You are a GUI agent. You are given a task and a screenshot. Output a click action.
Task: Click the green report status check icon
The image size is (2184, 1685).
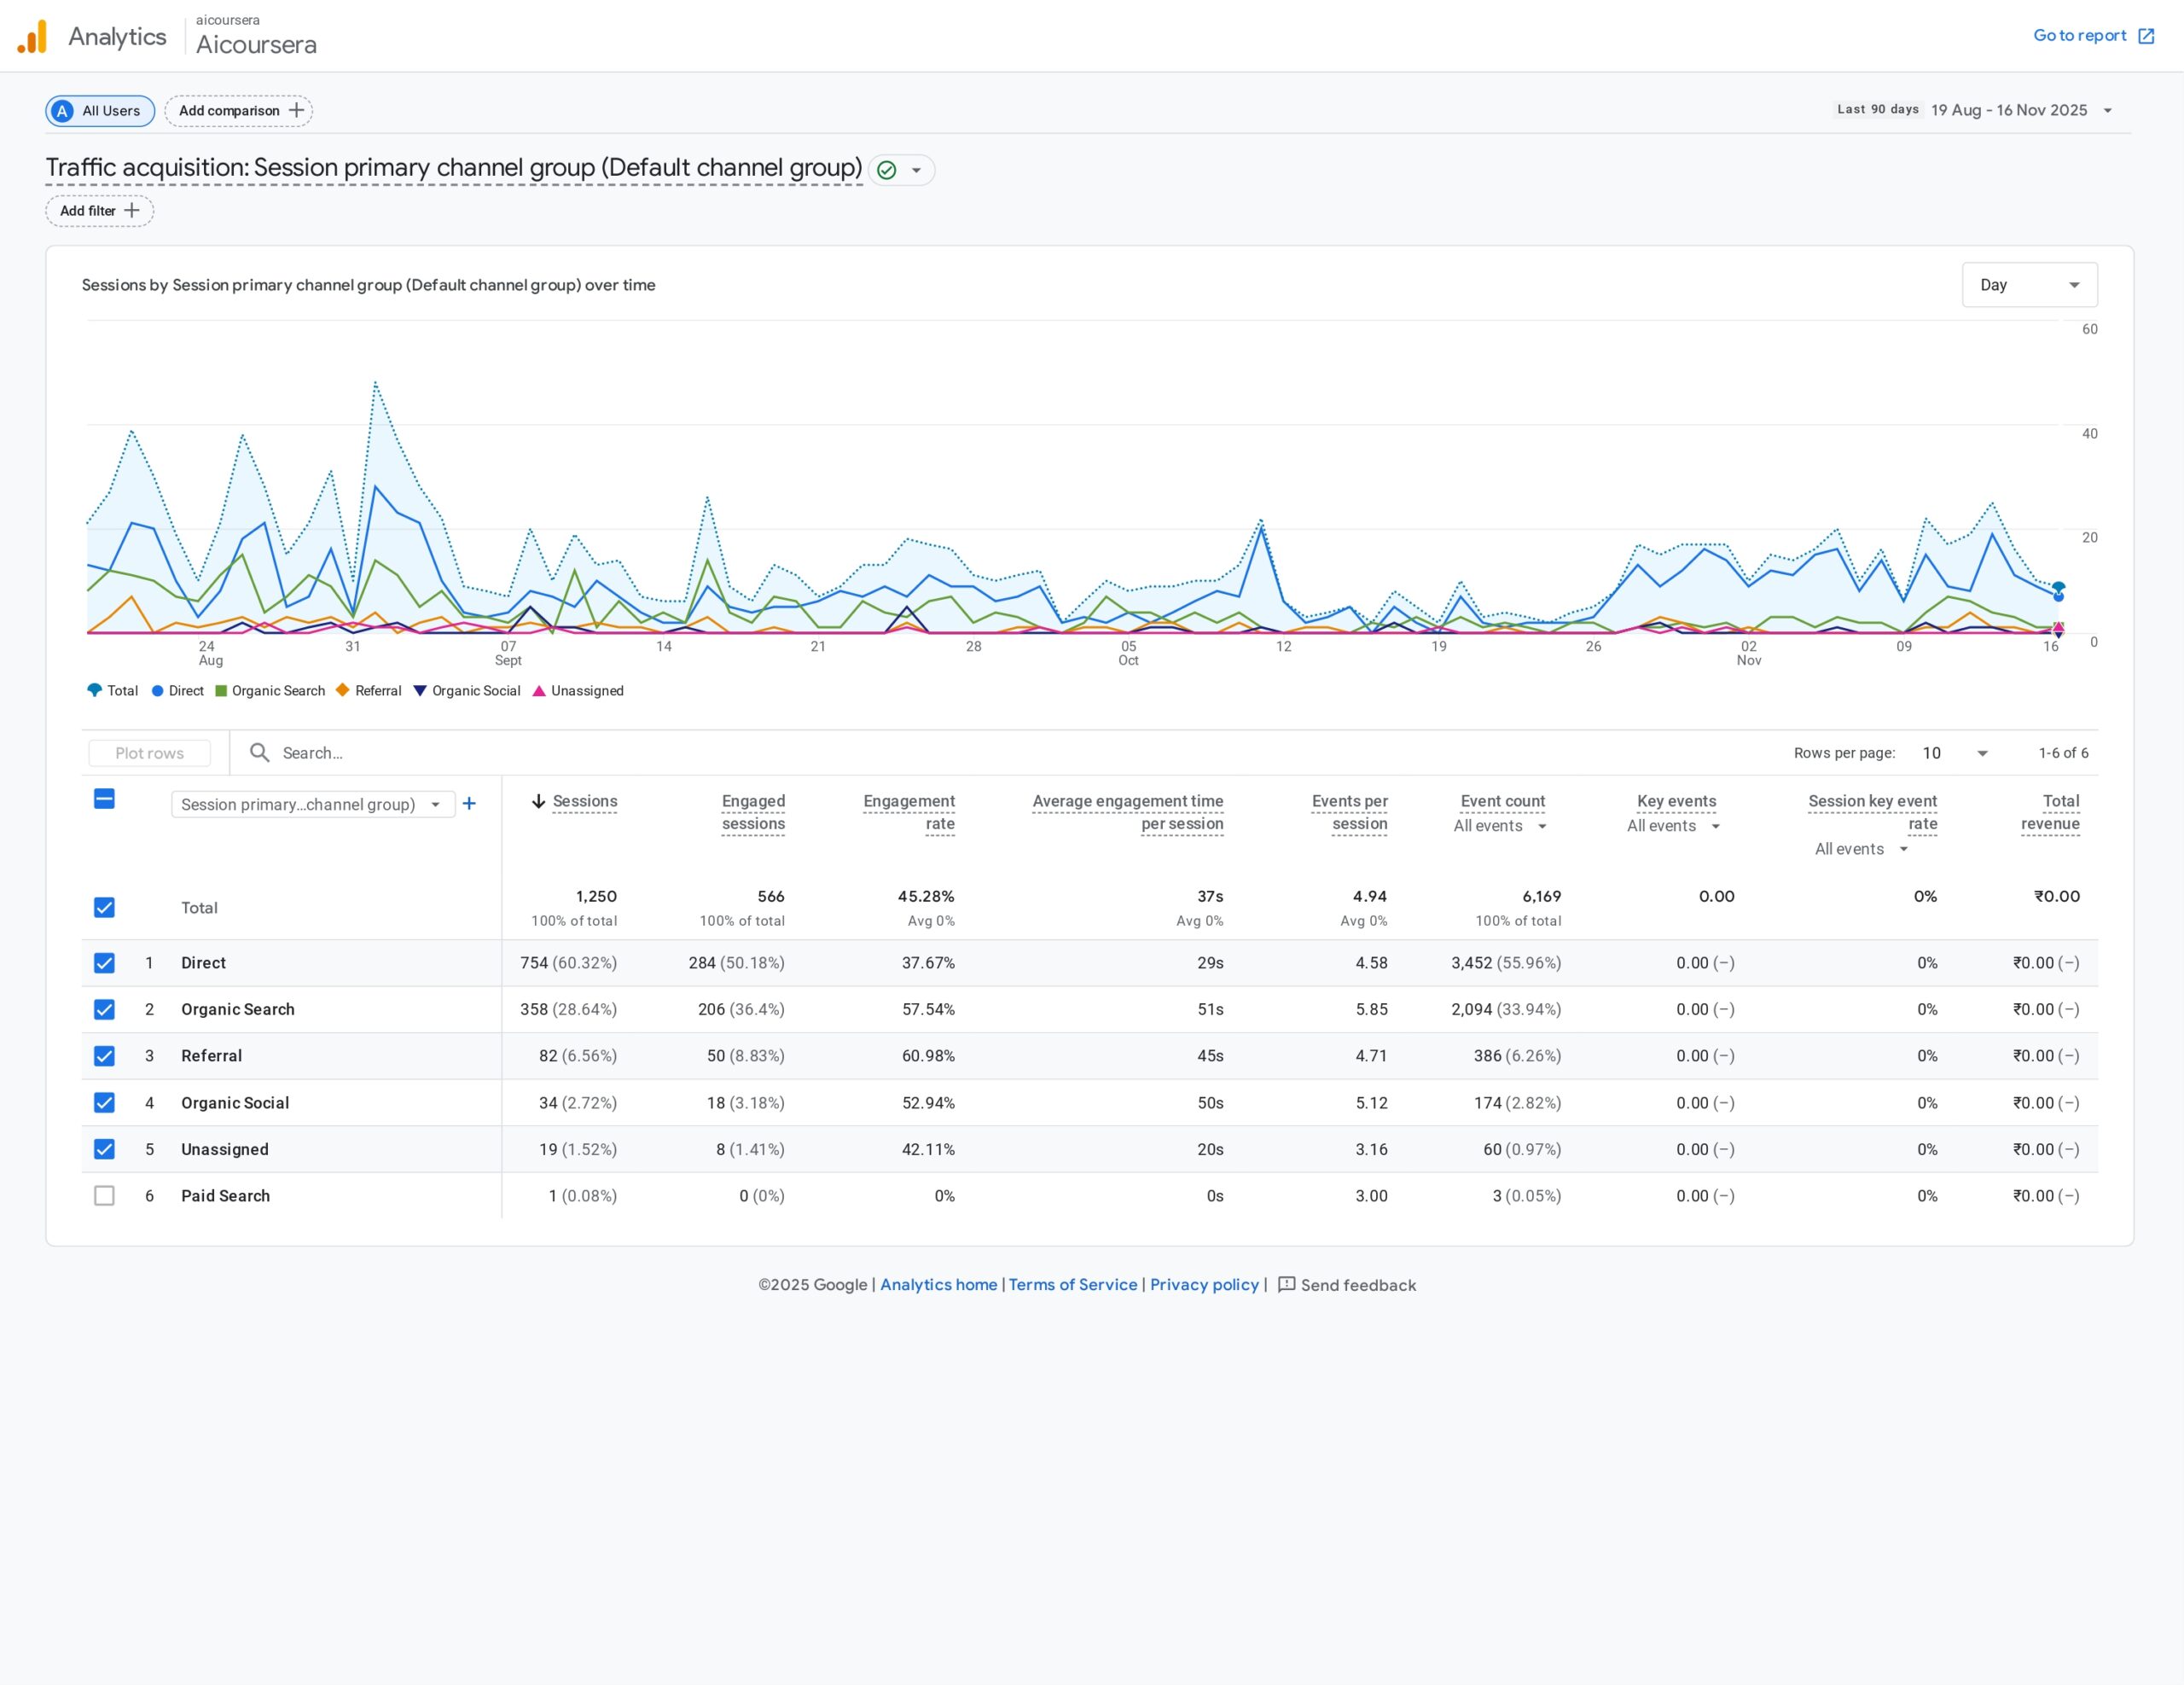(x=886, y=170)
